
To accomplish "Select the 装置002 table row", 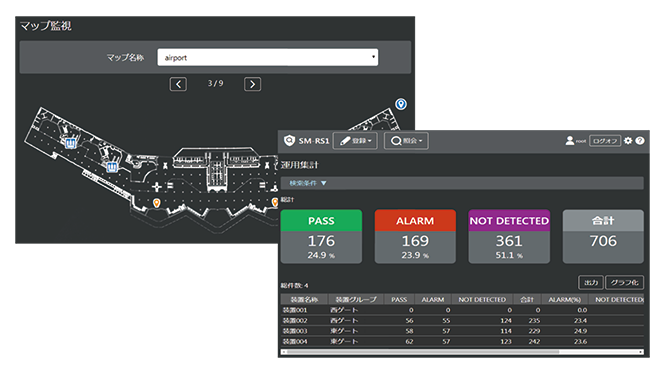I will tap(462, 321).
